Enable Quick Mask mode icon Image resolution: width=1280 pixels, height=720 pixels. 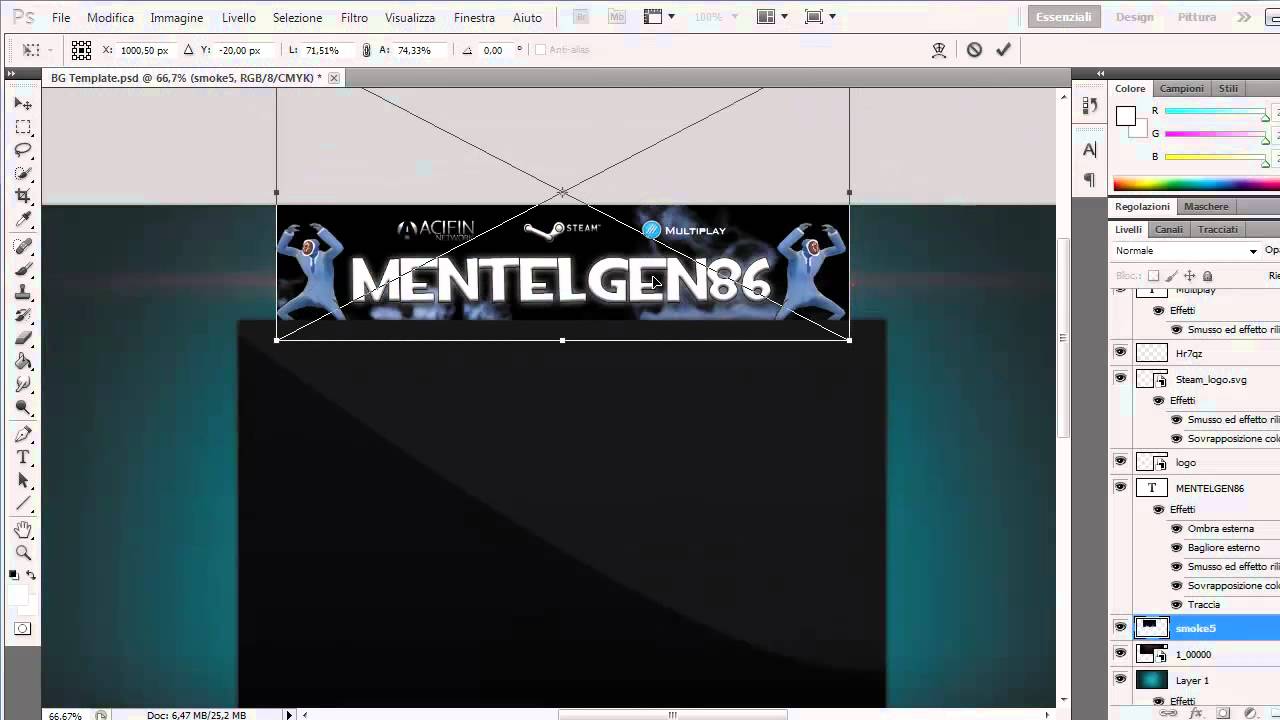[x=23, y=629]
